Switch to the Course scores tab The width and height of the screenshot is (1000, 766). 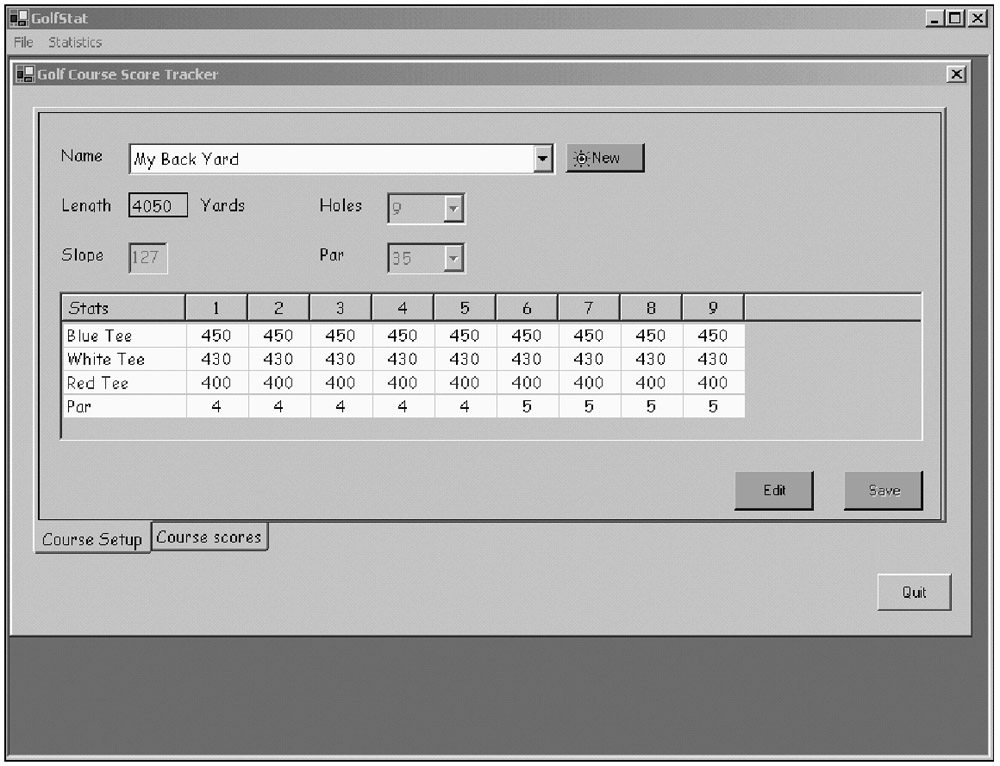209,537
